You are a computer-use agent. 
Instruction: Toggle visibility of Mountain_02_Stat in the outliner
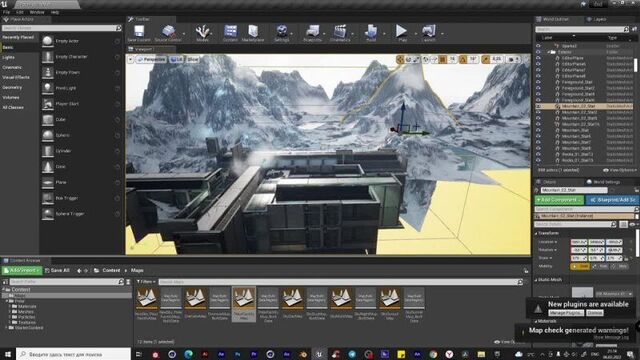(x=538, y=106)
